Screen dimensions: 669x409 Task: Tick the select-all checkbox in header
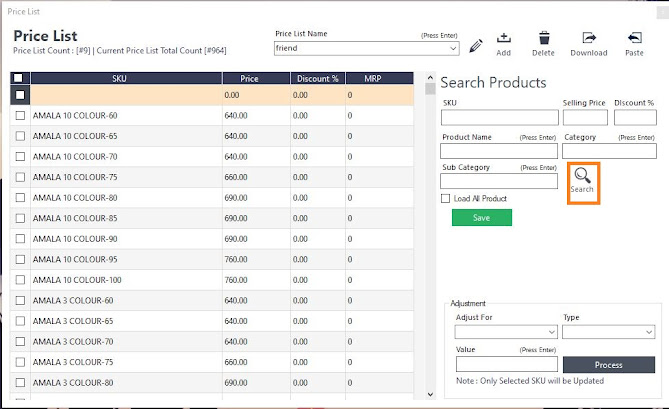20,78
